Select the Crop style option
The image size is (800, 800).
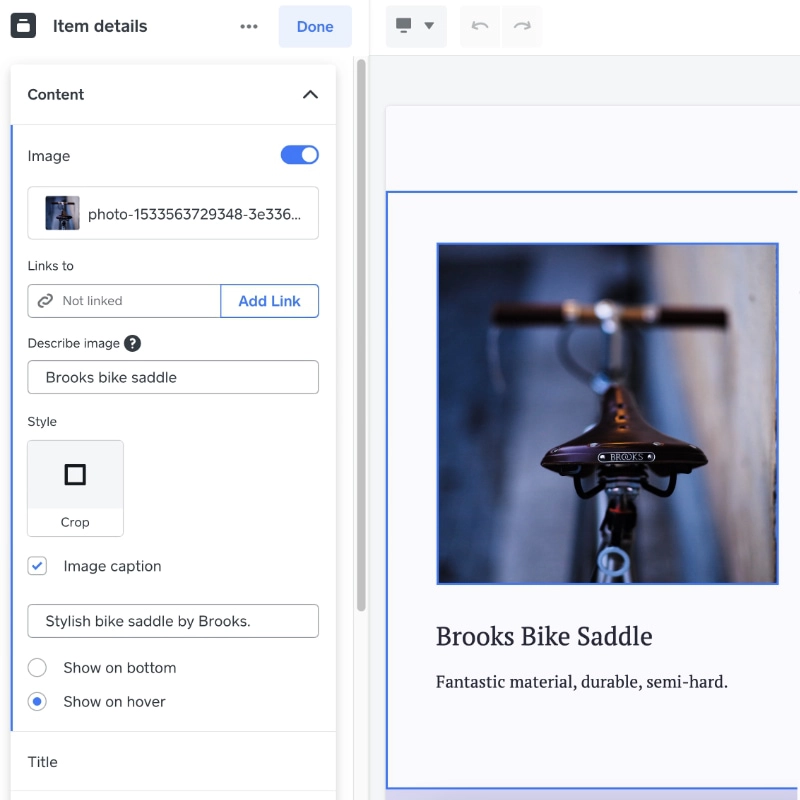[x=75, y=488]
